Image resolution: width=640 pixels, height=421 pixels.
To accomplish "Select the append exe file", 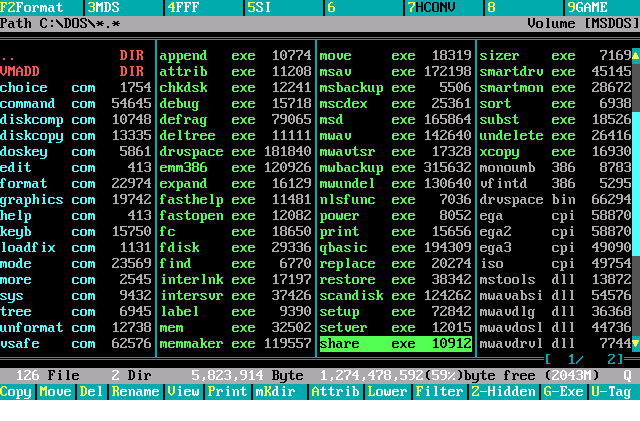I will coord(236,55).
